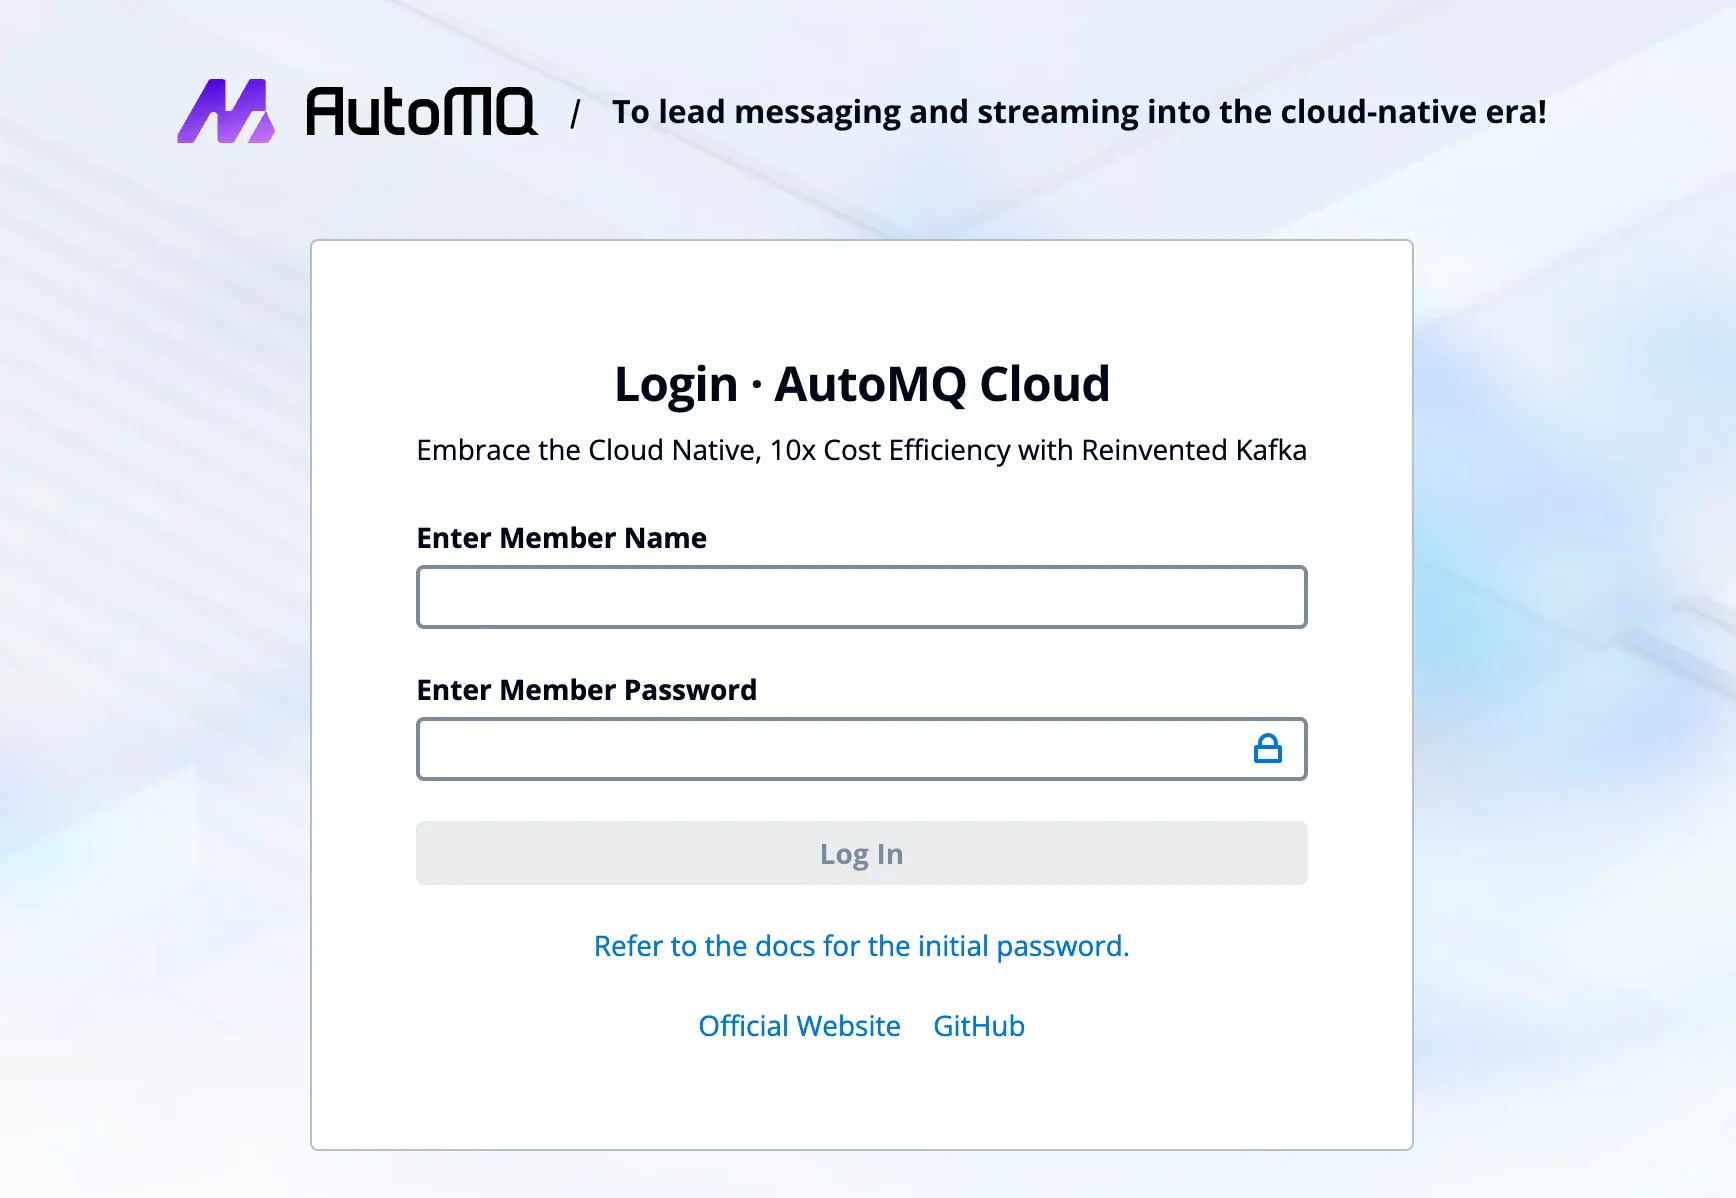Select the AutoMQ wordmark next to the logo
The width and height of the screenshot is (1736, 1198).
(420, 112)
